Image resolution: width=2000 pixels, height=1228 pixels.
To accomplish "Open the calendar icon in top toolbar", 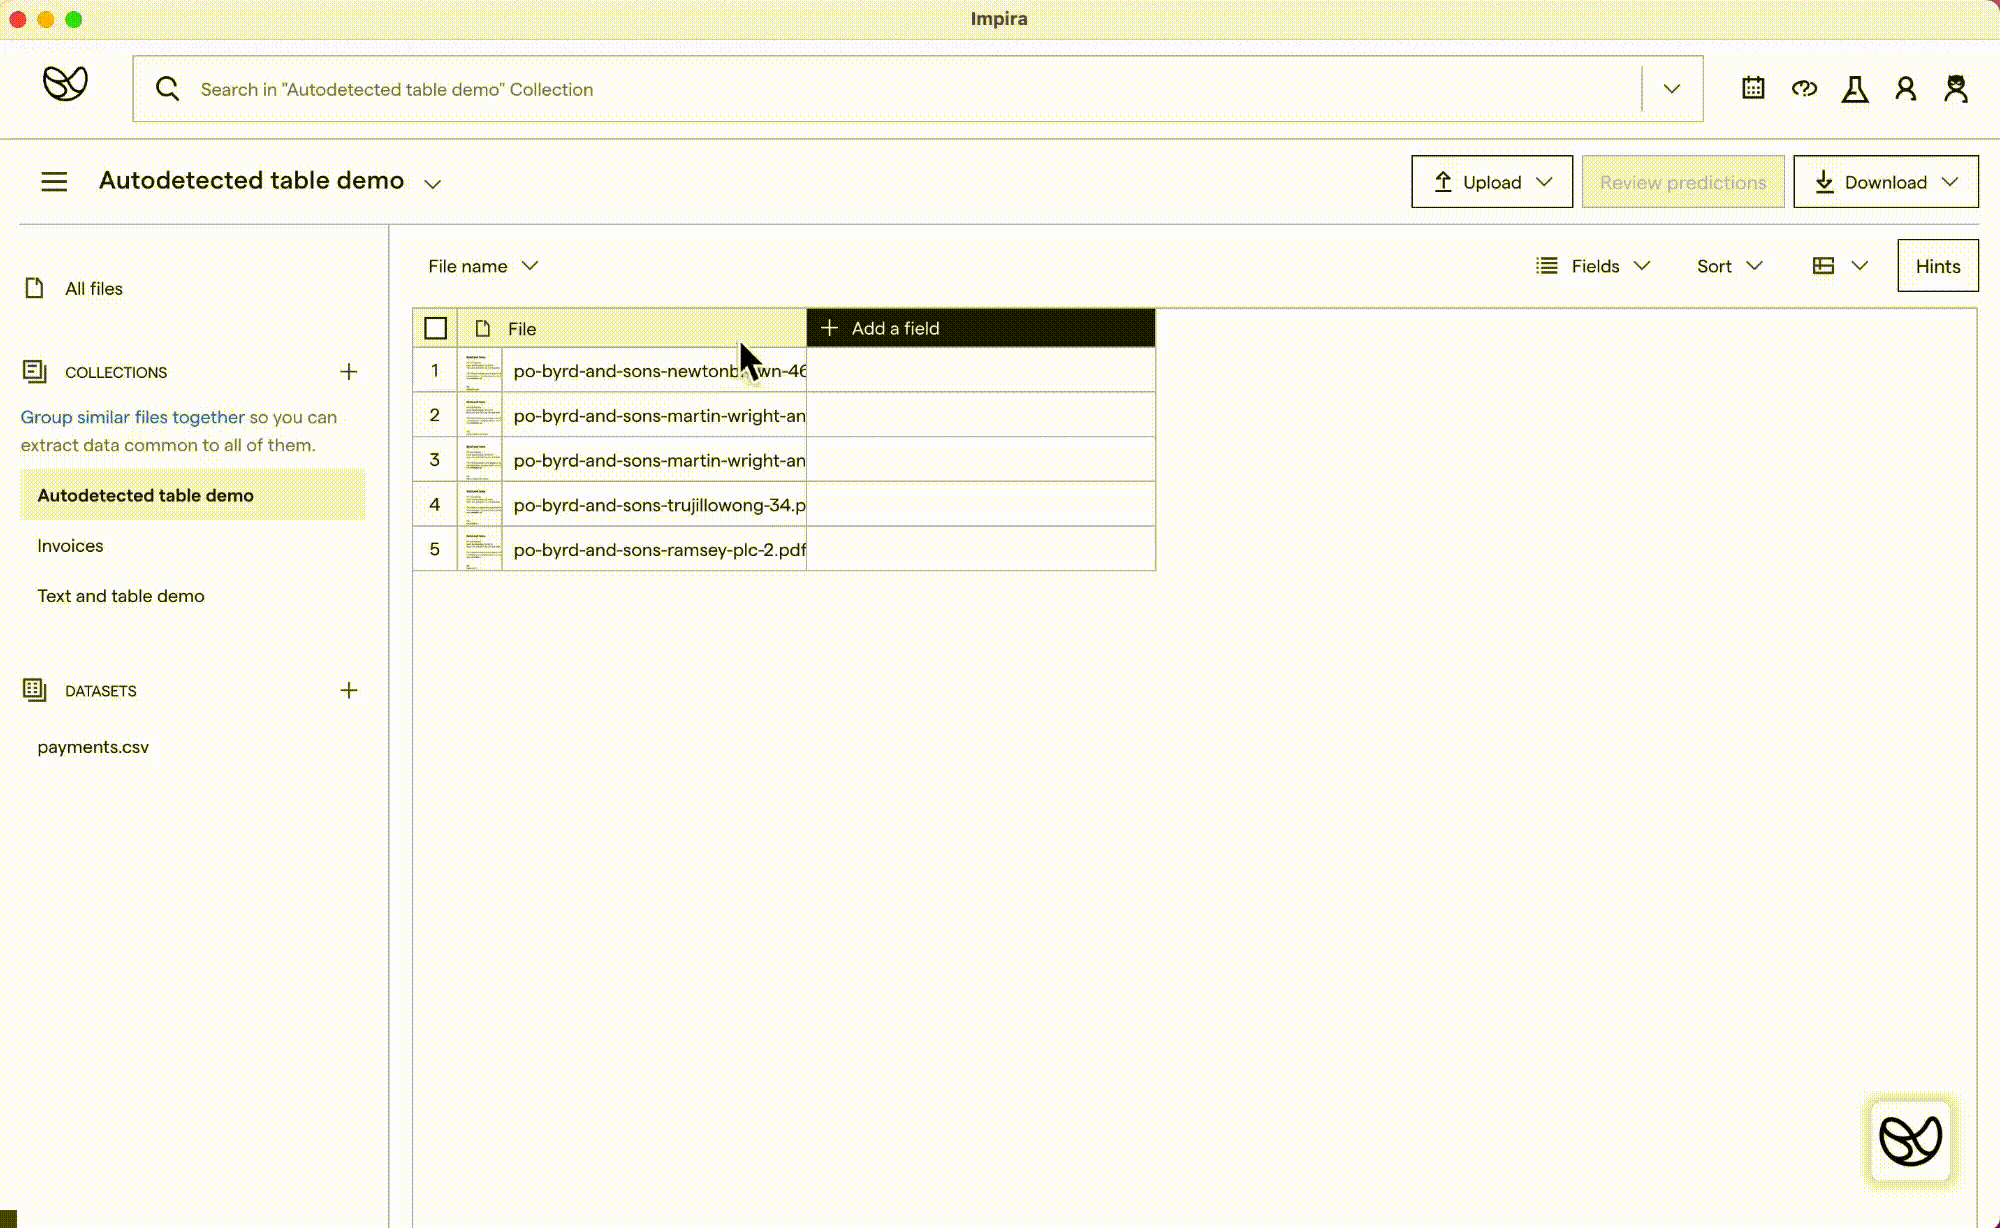I will 1753,88.
